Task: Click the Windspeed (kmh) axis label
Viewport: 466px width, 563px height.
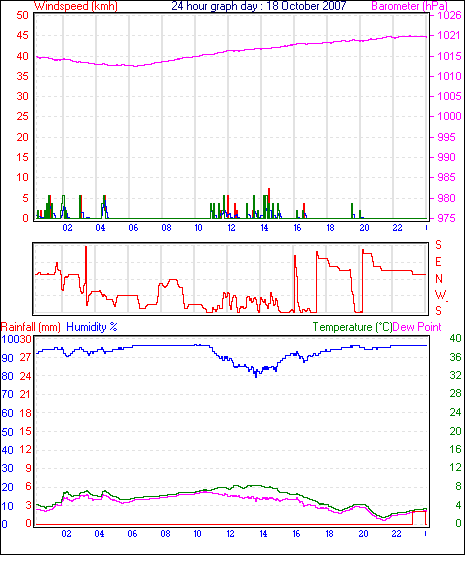Action: 76,6
